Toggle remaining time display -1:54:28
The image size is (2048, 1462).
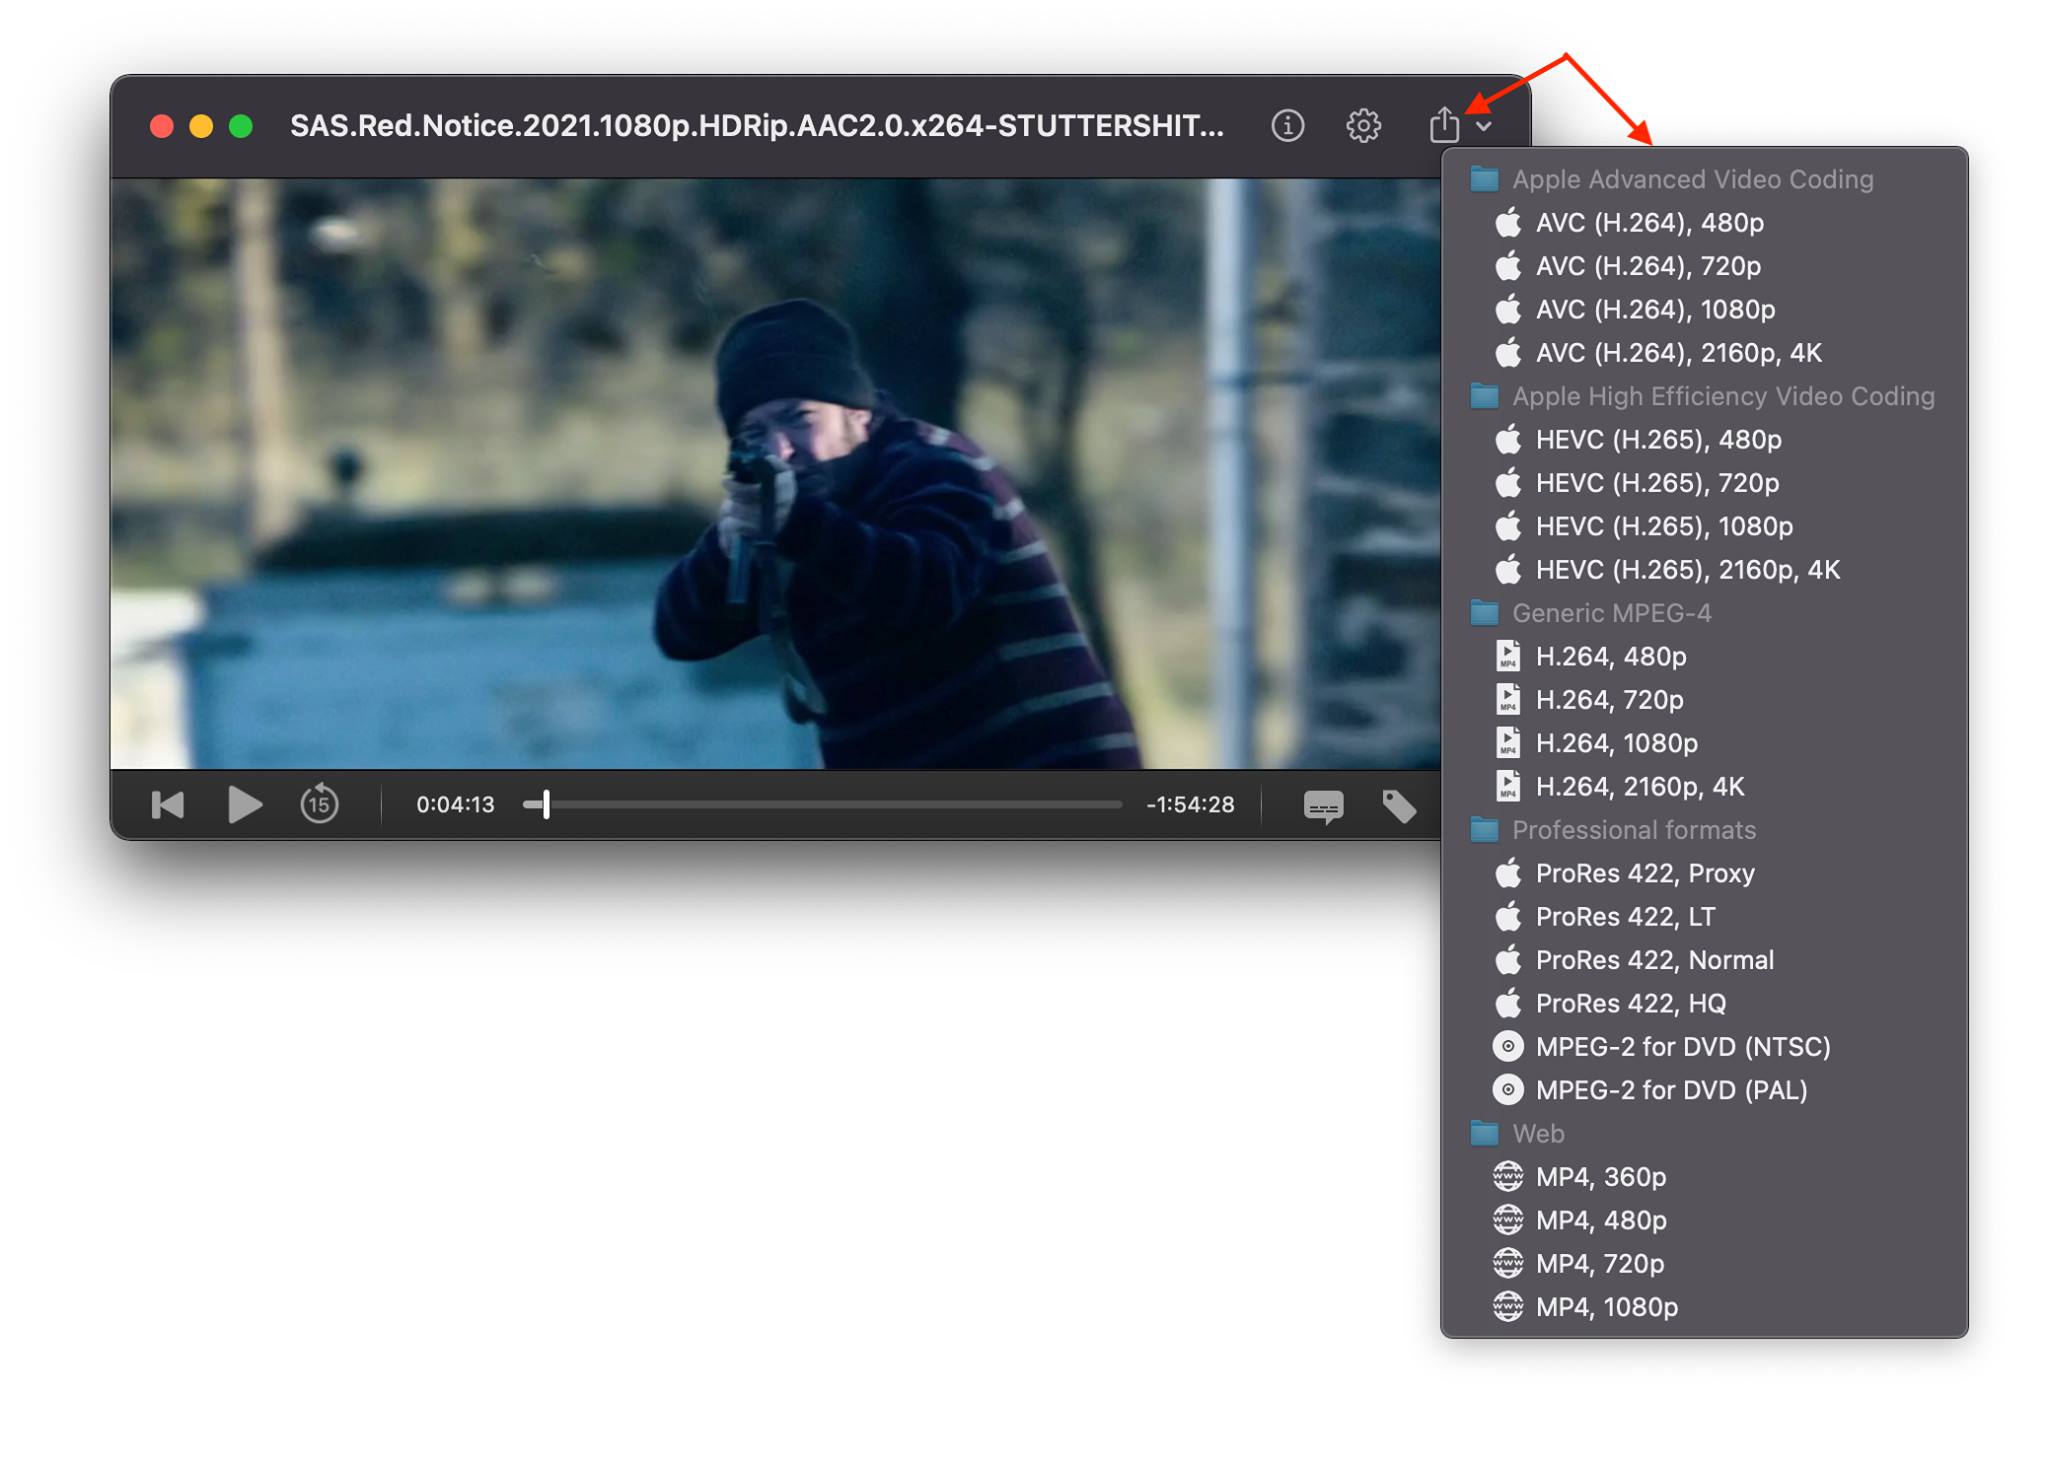click(x=1189, y=805)
